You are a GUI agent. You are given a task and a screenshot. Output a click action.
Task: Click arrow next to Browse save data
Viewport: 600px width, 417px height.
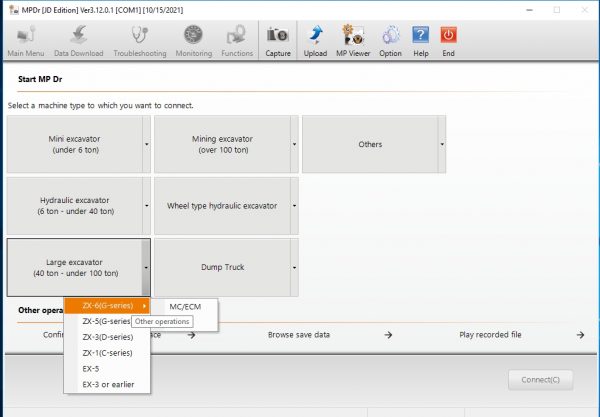point(388,335)
